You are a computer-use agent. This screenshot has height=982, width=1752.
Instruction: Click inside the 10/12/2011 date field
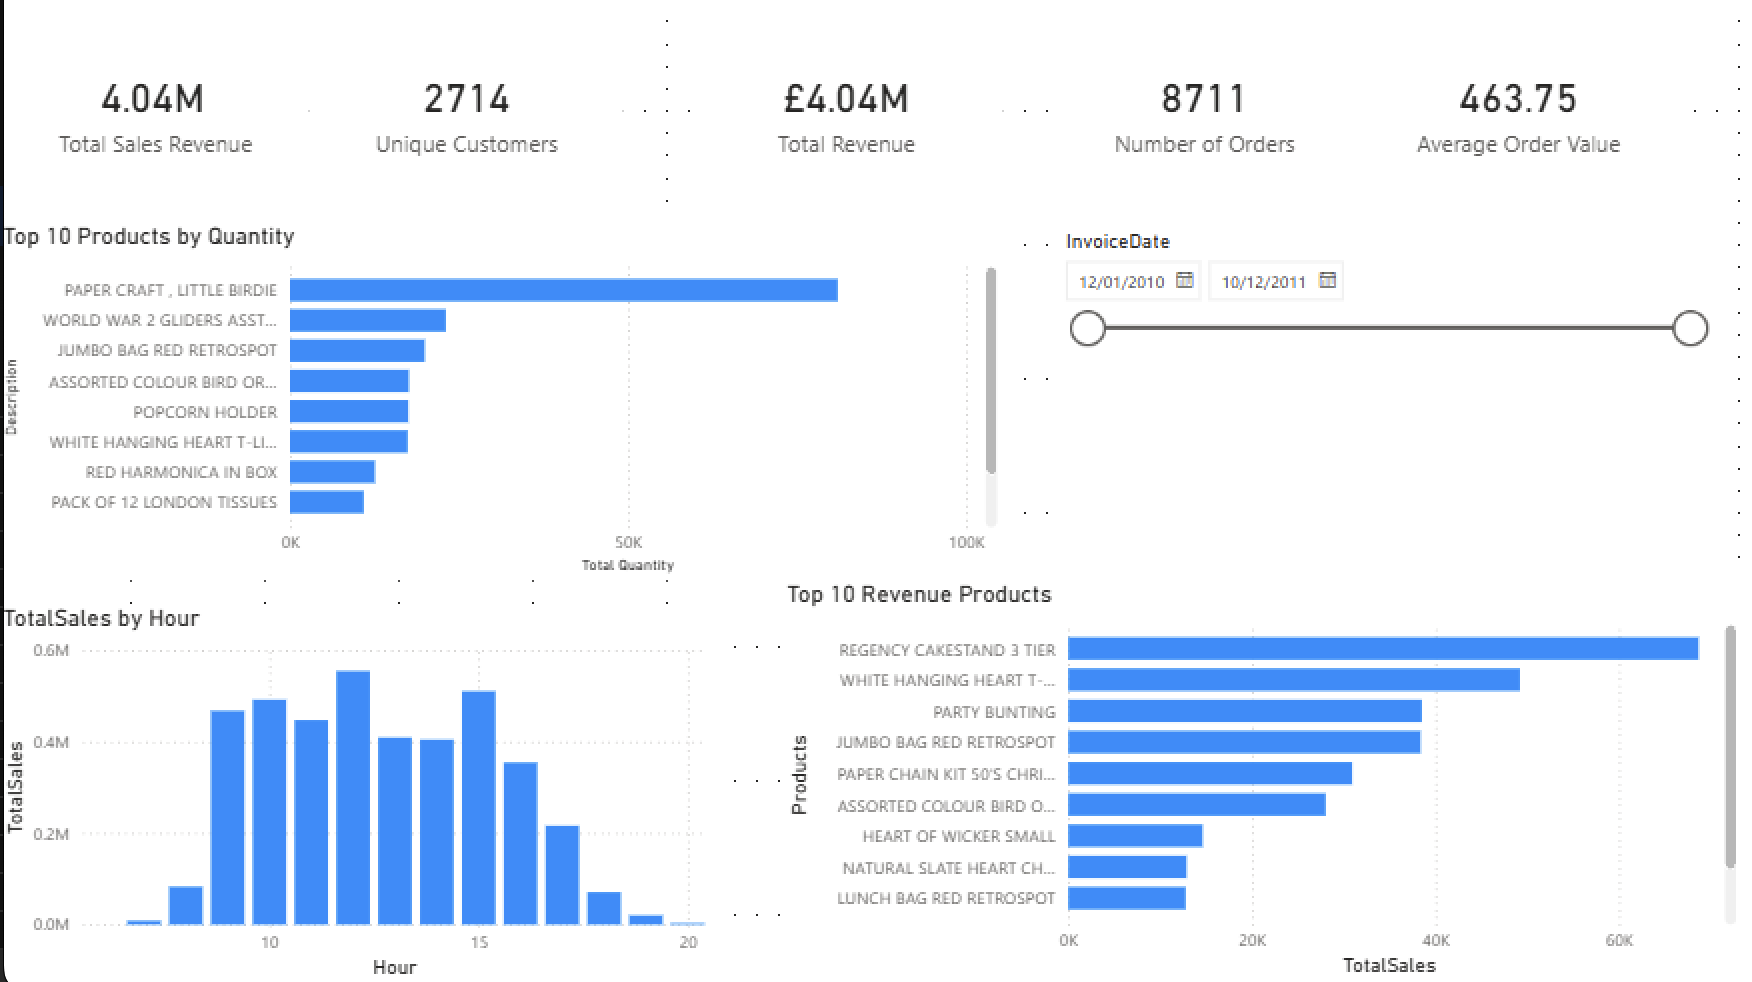(1265, 282)
